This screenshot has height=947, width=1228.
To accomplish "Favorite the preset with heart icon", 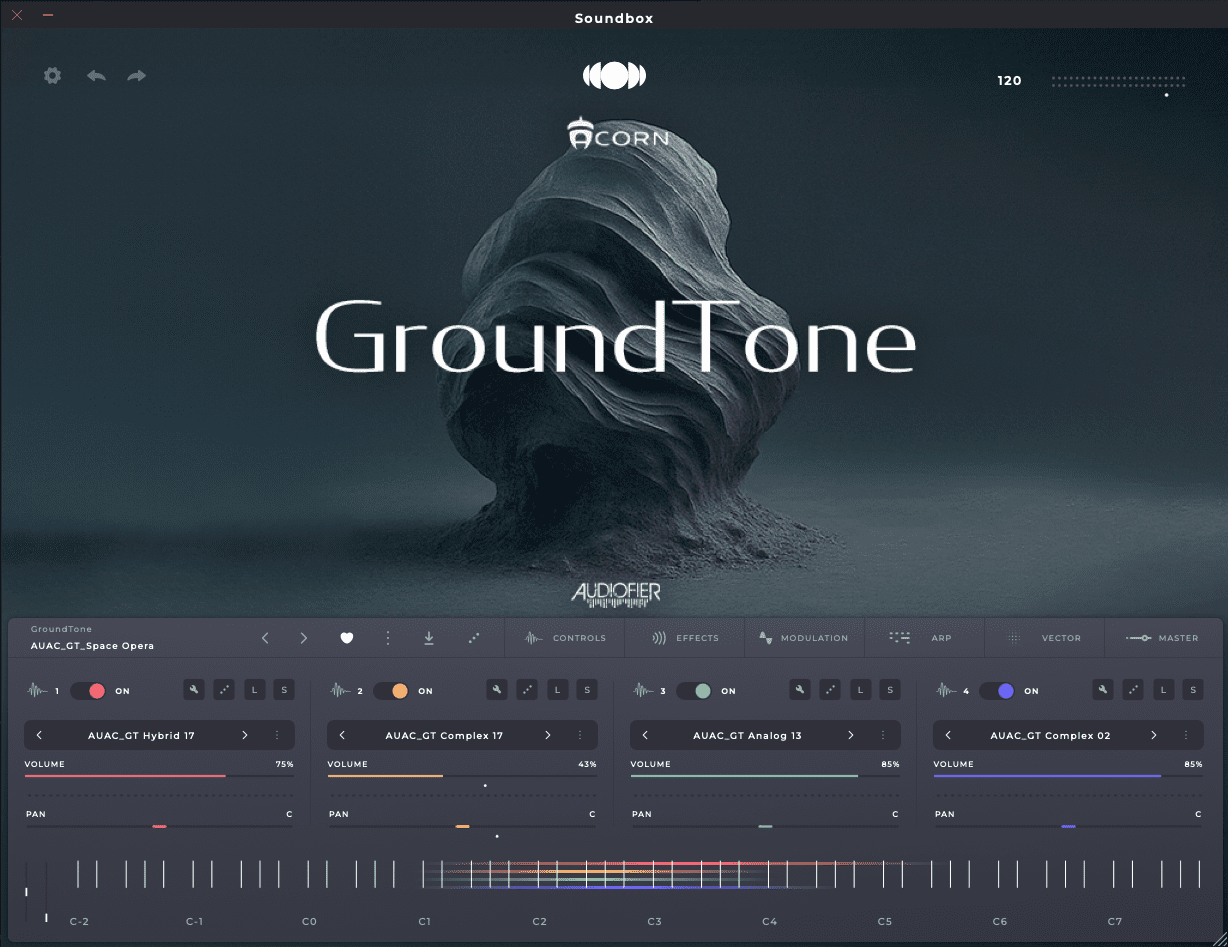I will coord(347,638).
